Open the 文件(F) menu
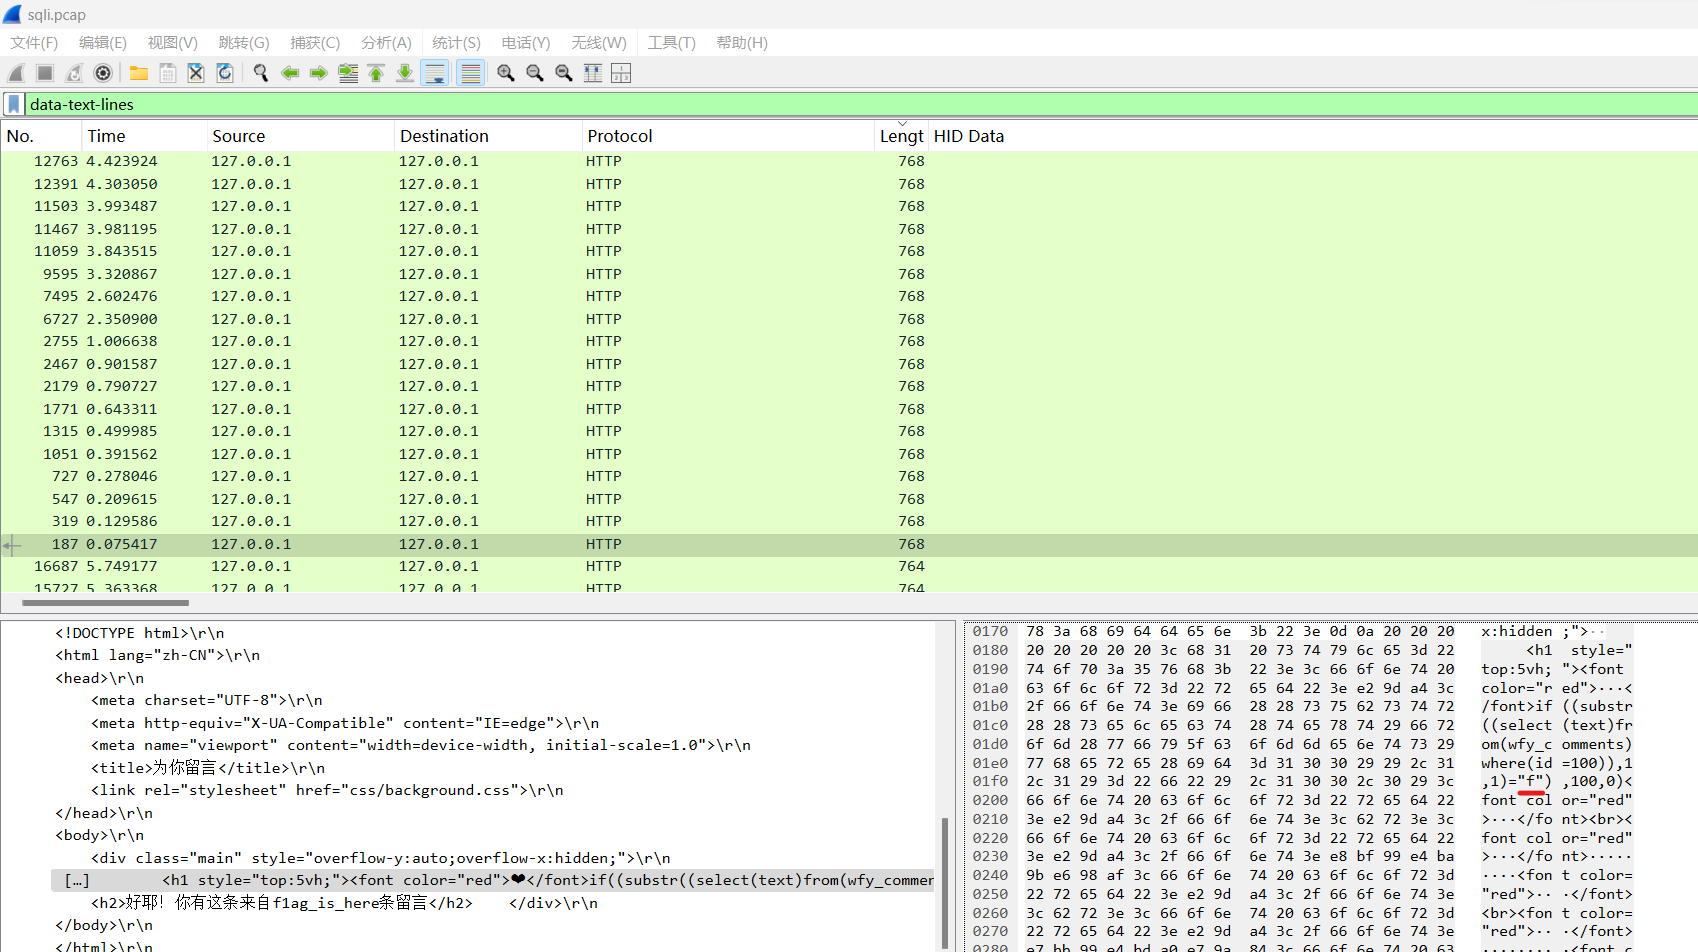 (34, 43)
